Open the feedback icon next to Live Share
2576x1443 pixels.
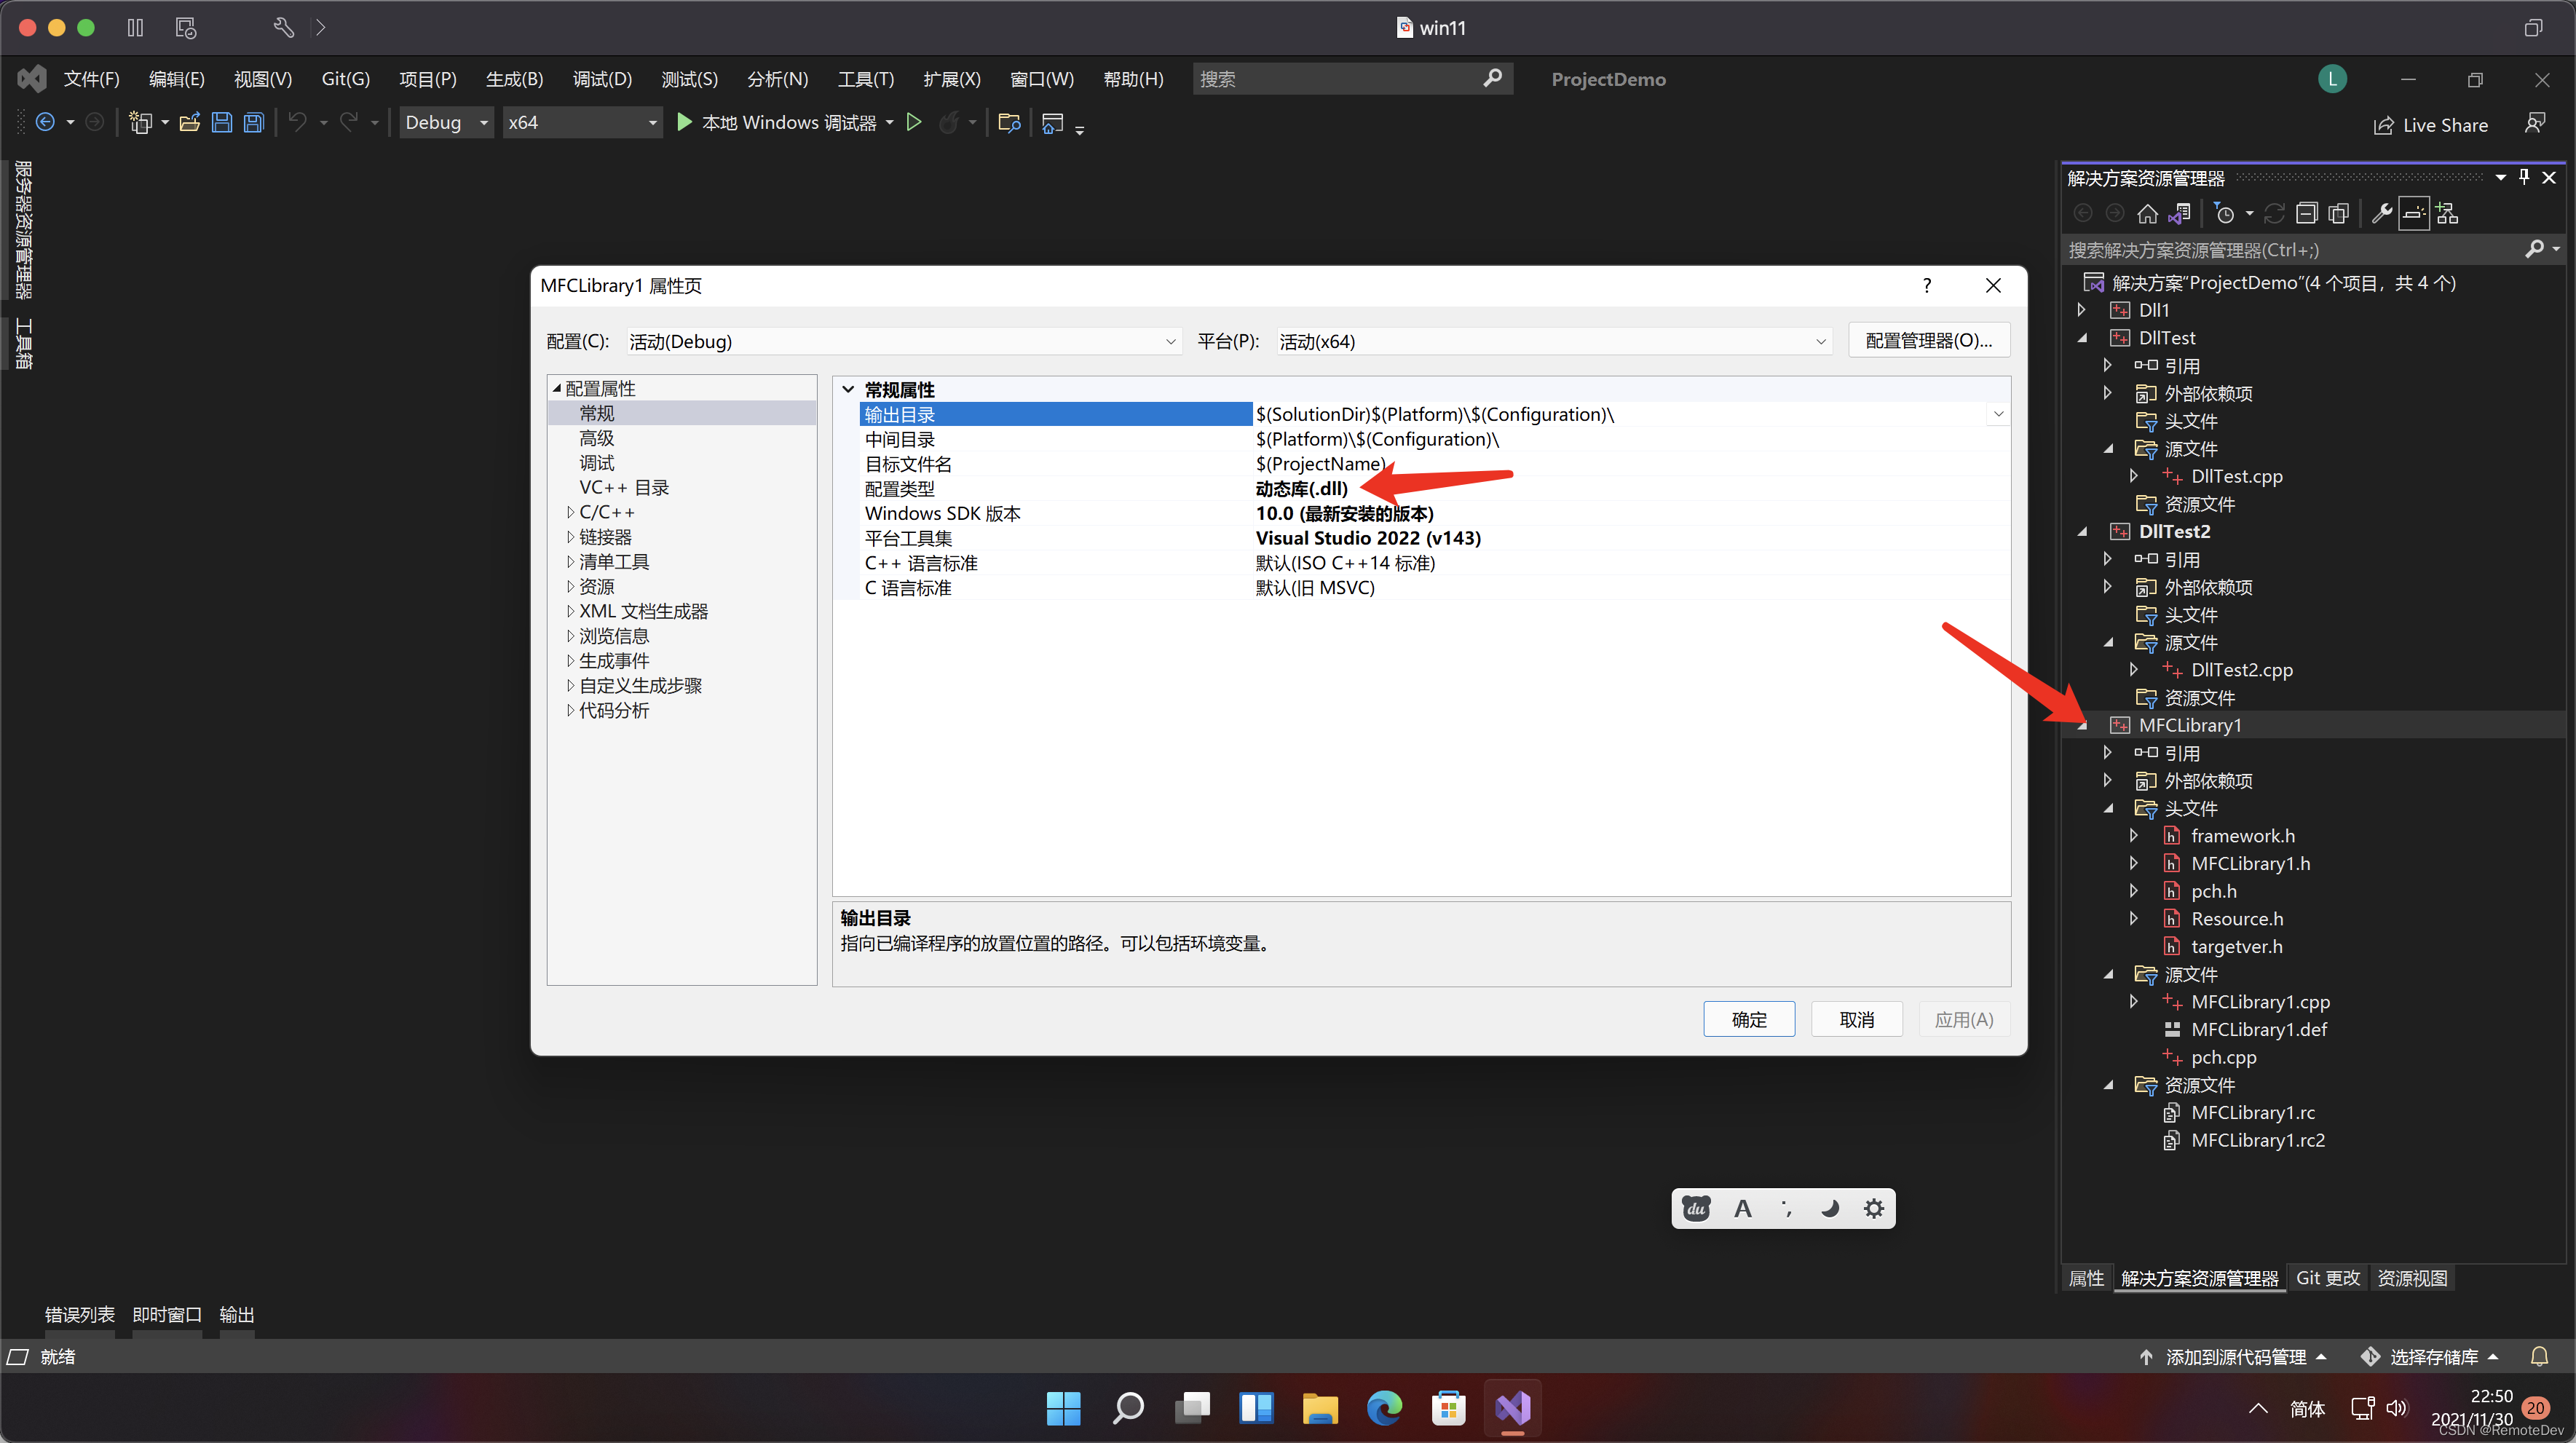click(x=2534, y=123)
